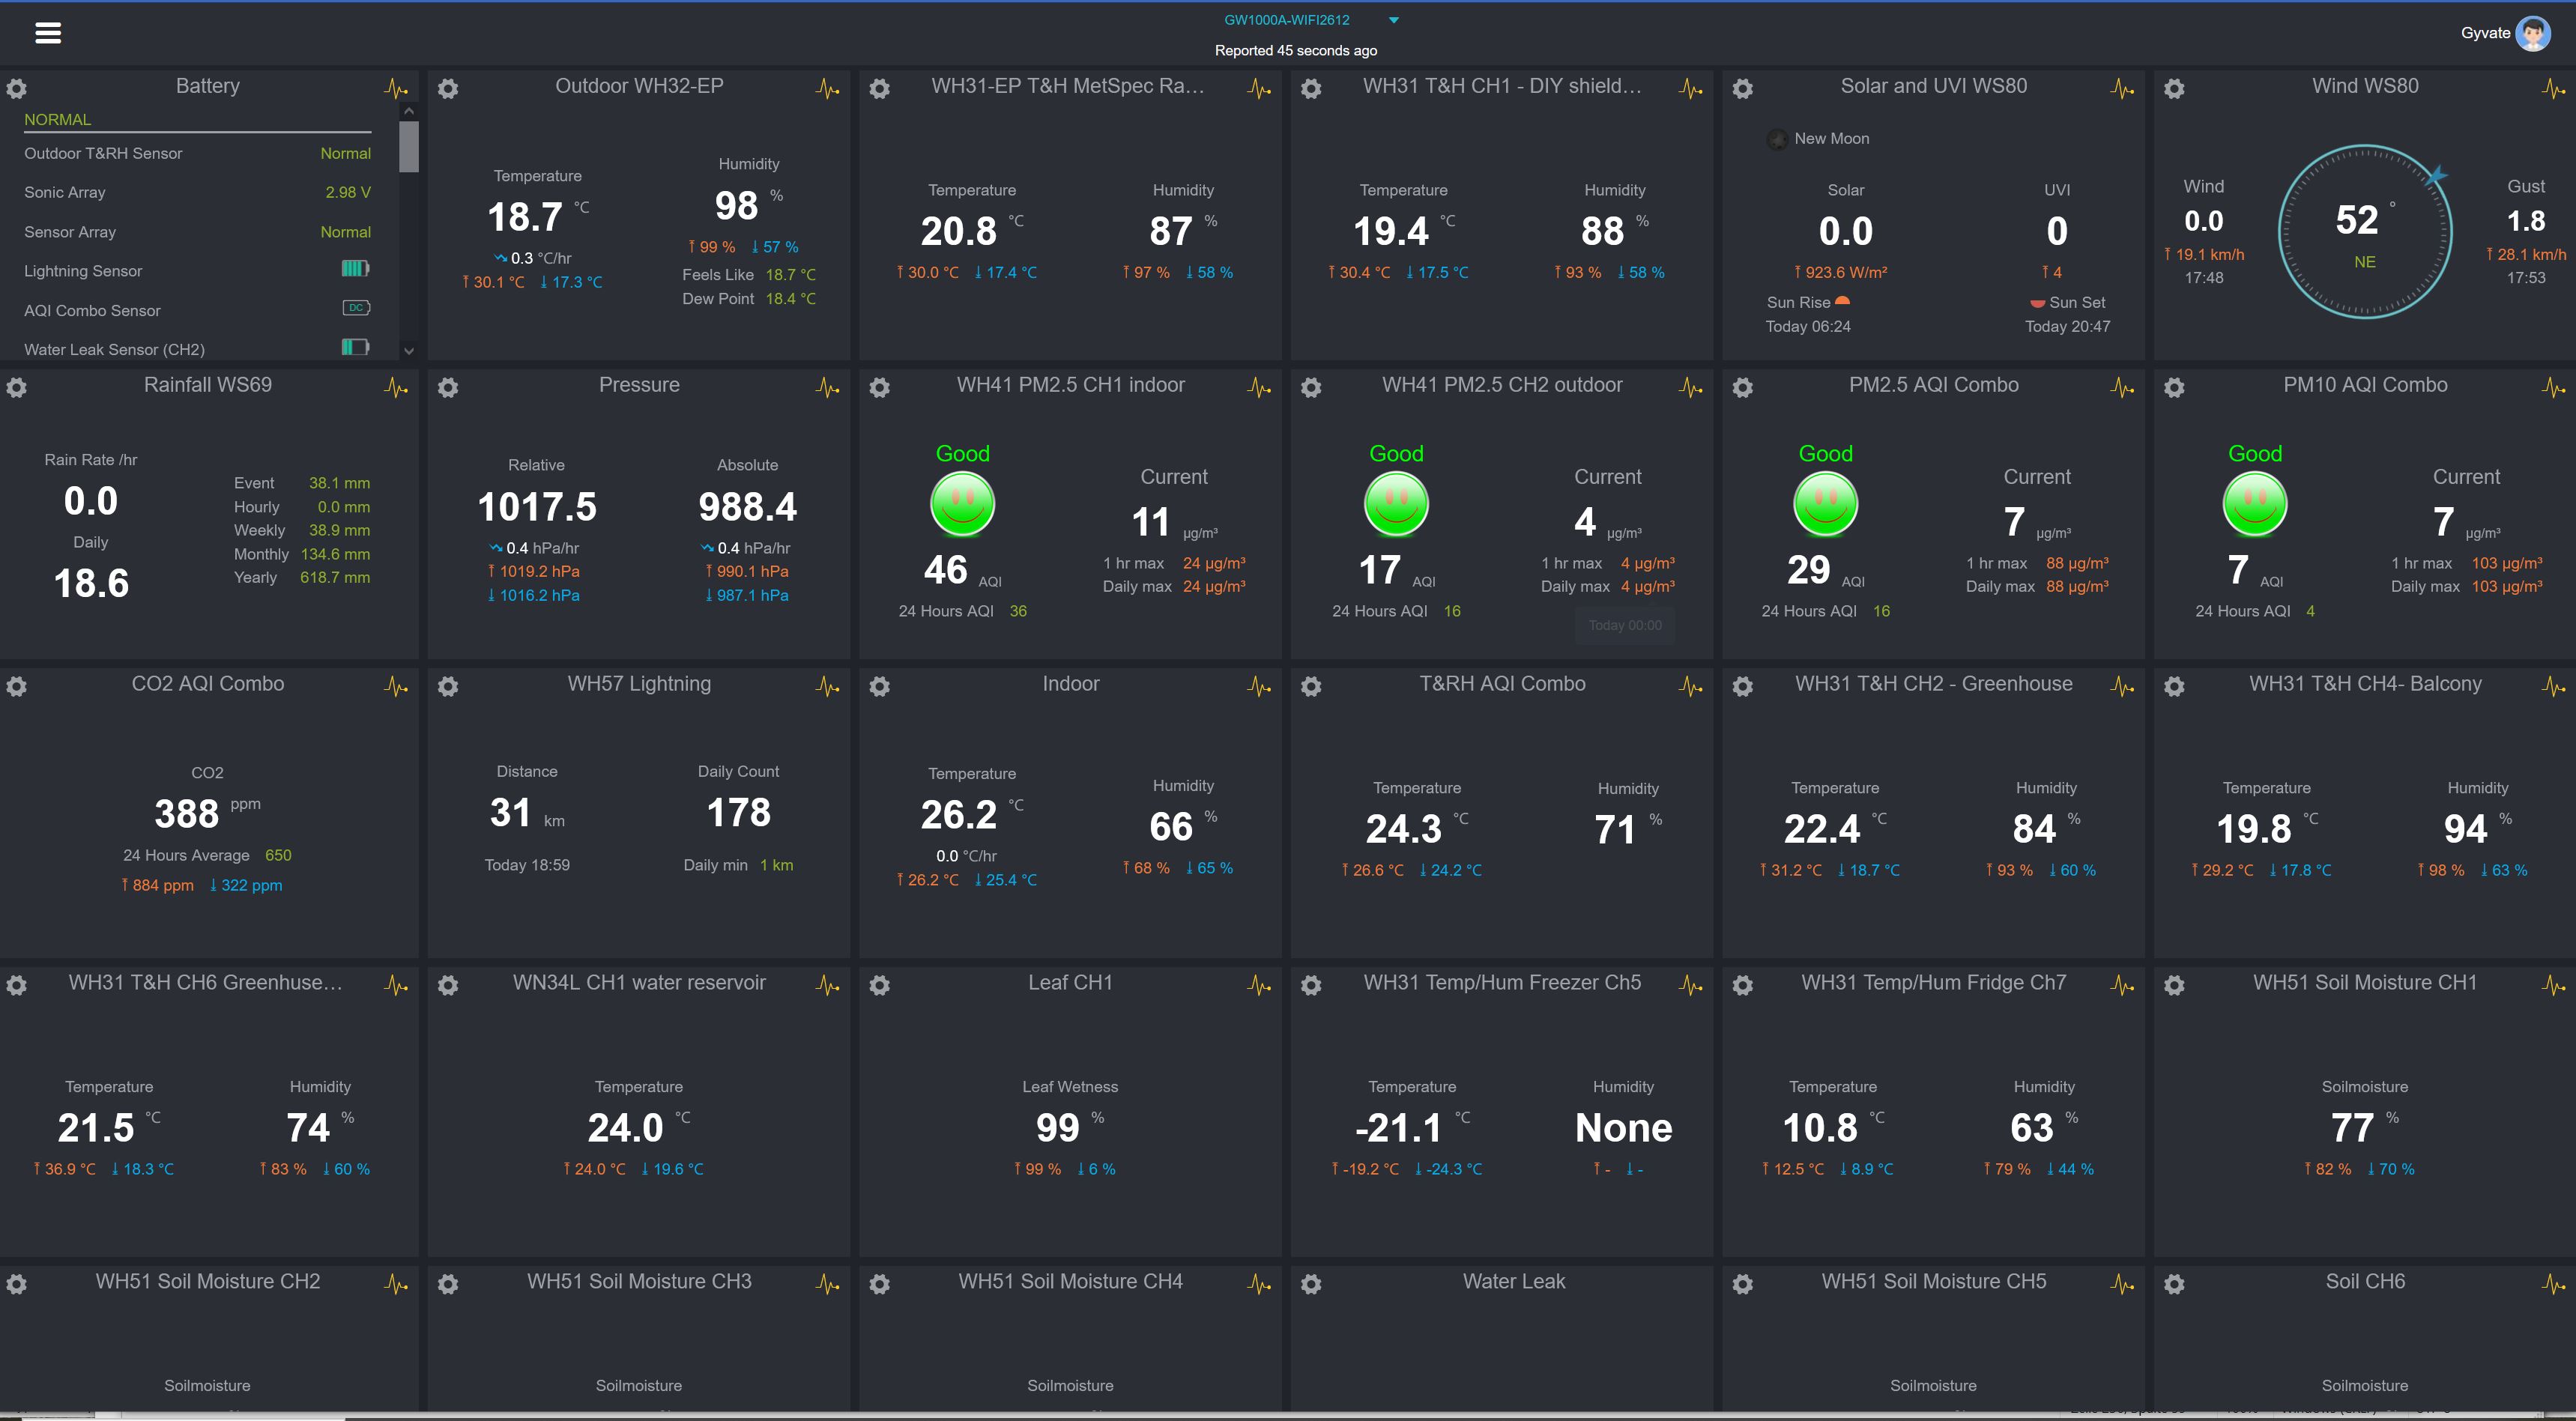
Task: Click gear on Solar and UVI WS80
Action: (x=1742, y=89)
